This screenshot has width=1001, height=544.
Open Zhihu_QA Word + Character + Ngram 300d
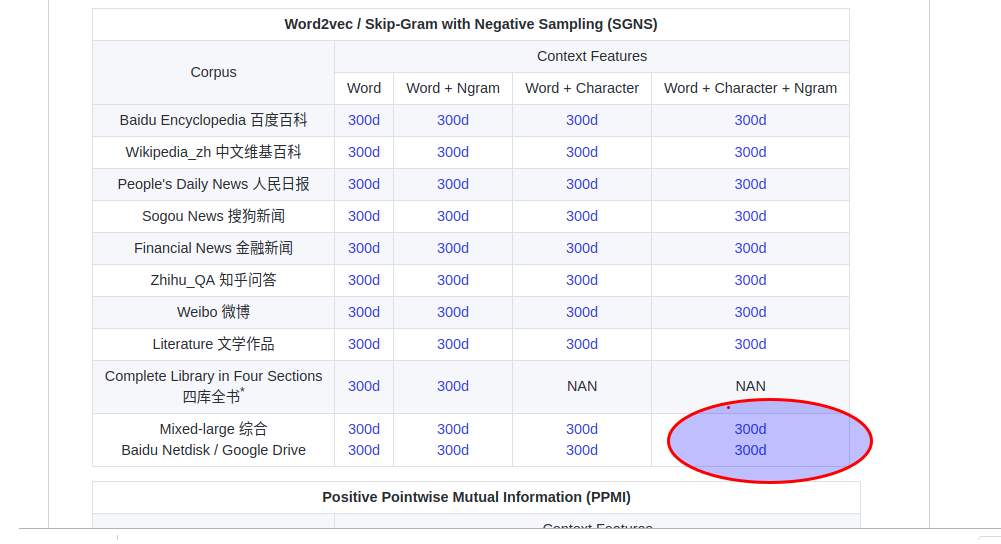click(x=750, y=280)
